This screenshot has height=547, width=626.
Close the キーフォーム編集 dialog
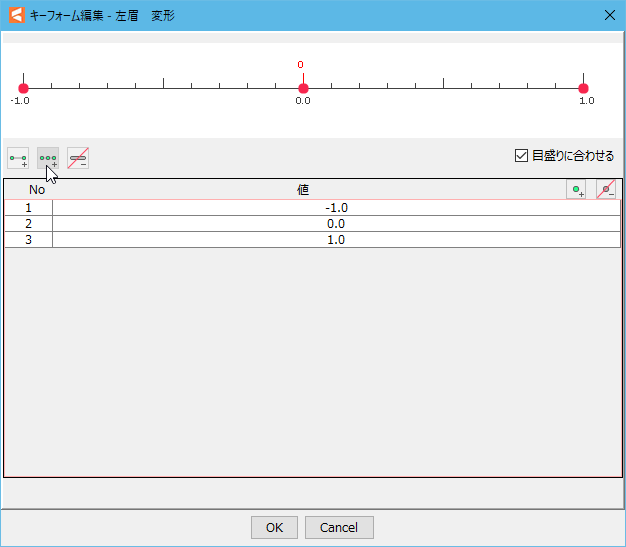click(x=610, y=15)
